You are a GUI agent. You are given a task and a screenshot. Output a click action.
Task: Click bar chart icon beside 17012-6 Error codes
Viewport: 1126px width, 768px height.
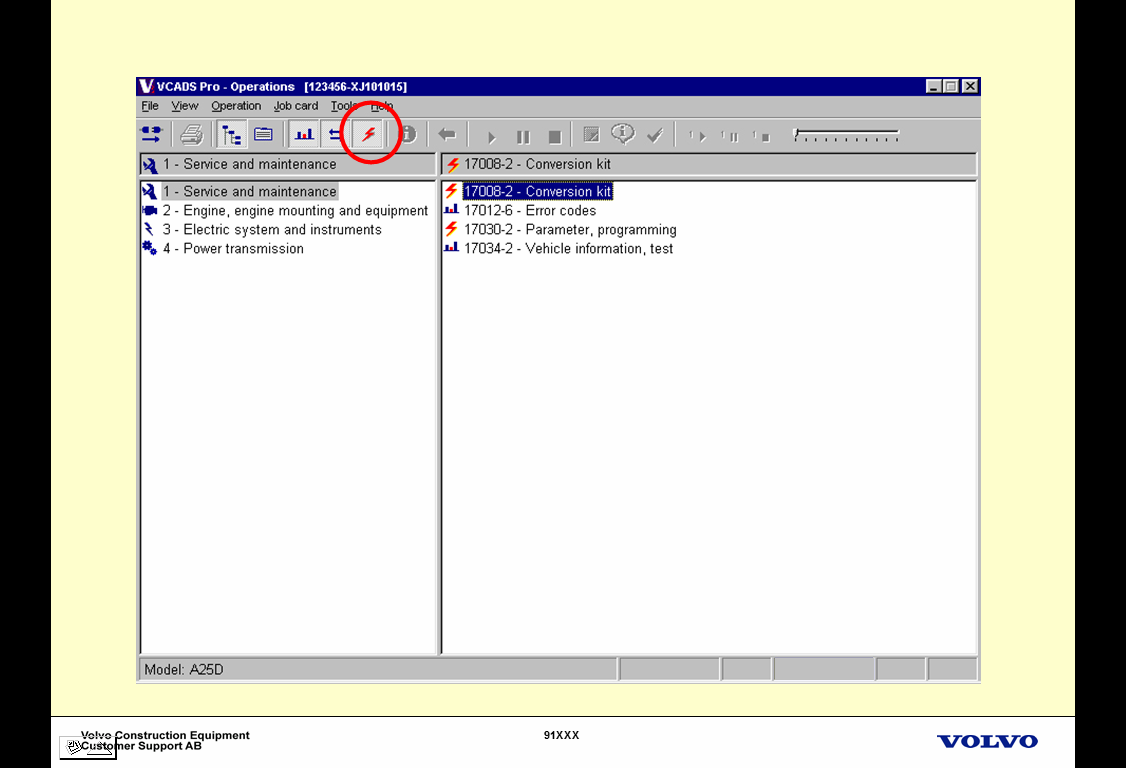pyautogui.click(x=451, y=210)
